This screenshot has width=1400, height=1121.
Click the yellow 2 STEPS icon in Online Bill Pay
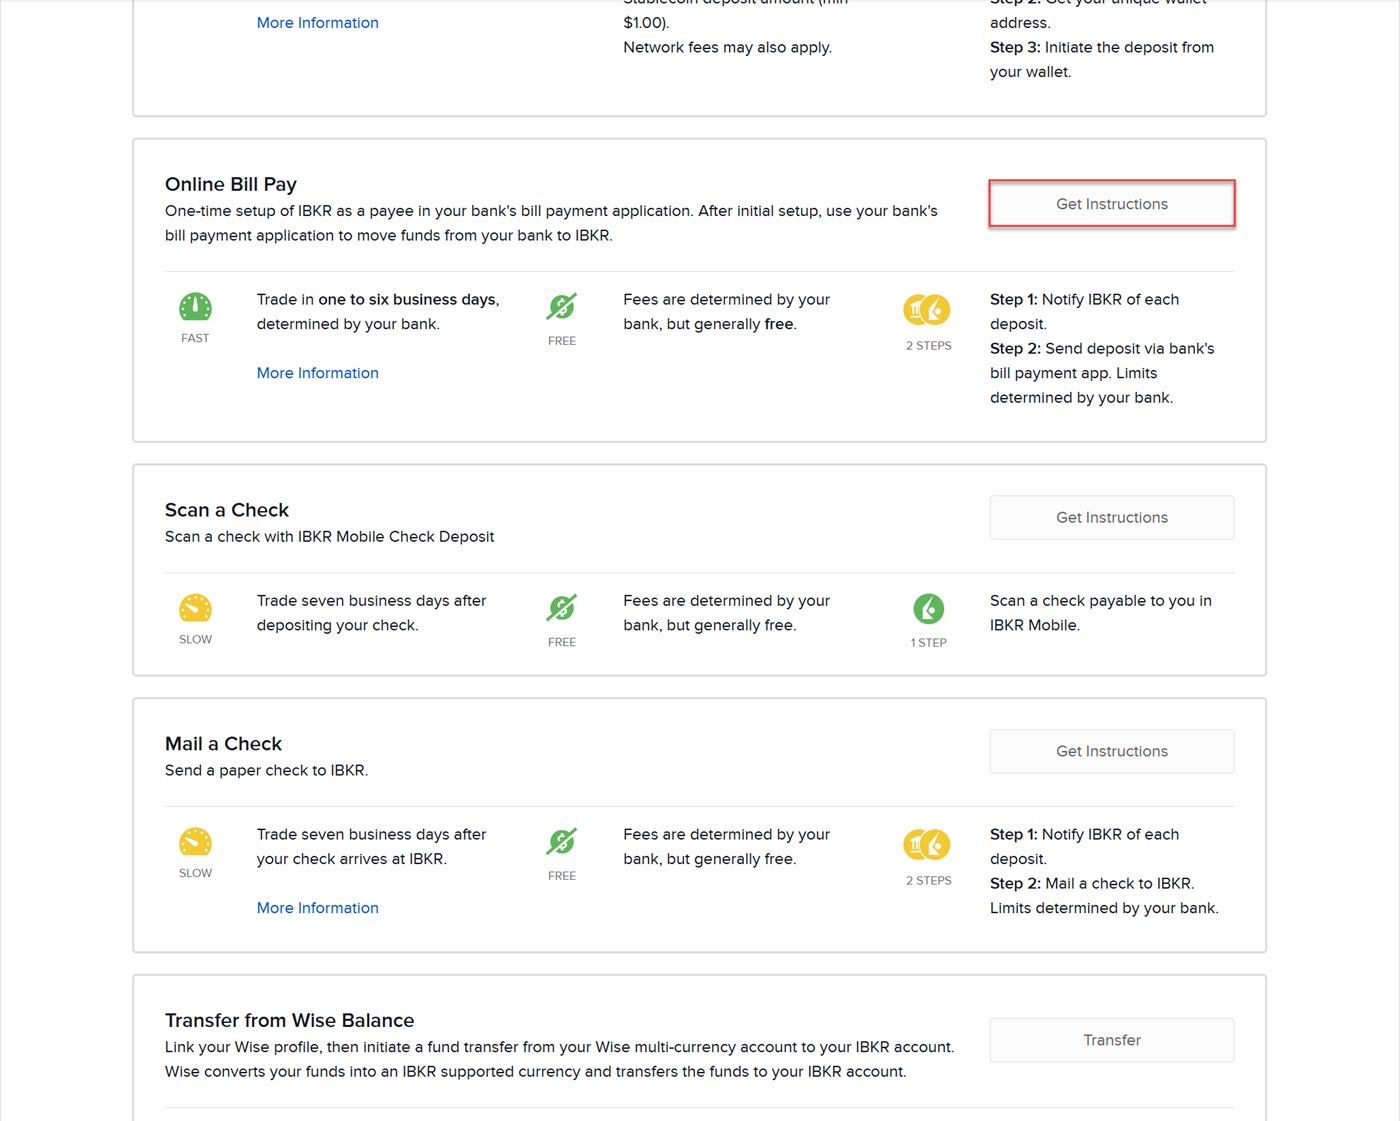pos(927,310)
